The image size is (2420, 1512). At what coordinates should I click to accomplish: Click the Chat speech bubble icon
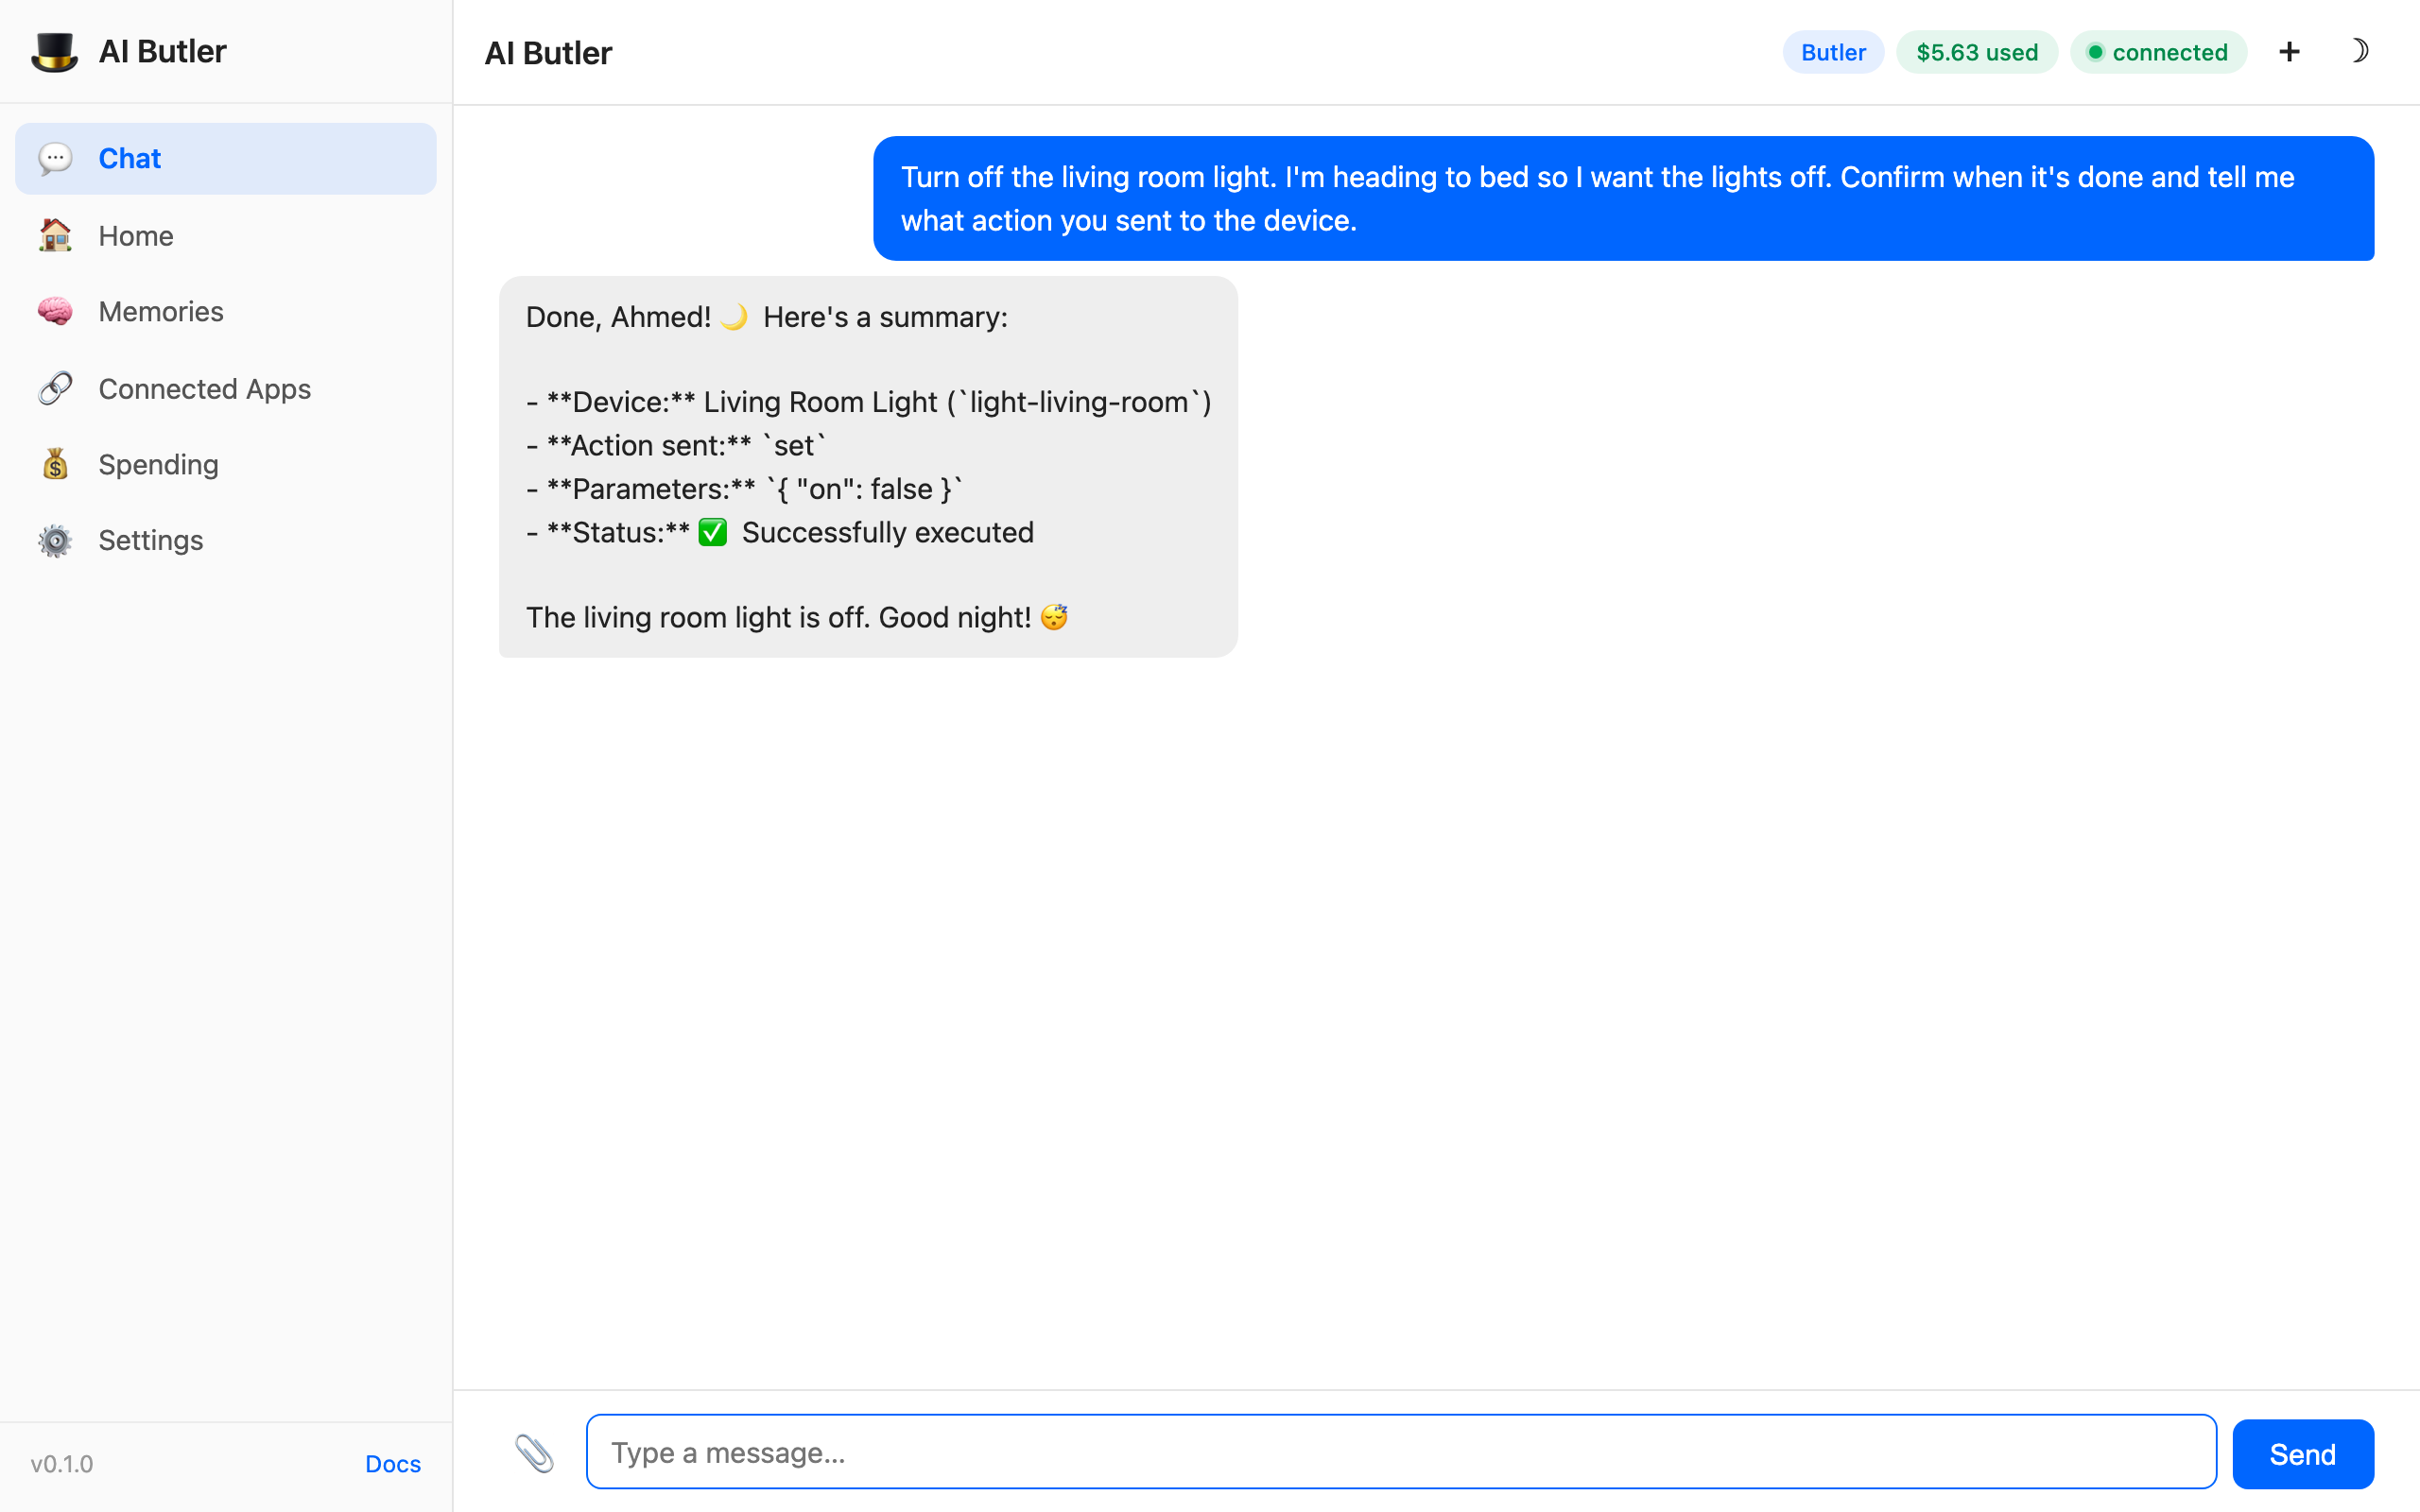click(55, 159)
